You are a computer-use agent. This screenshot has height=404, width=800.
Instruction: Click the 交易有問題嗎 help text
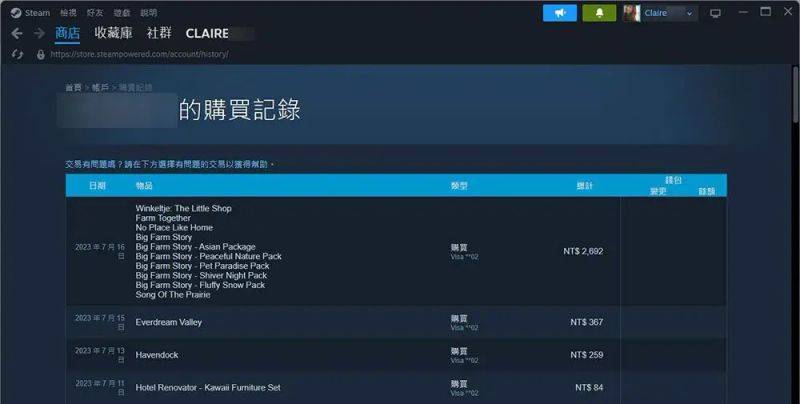(x=170, y=164)
